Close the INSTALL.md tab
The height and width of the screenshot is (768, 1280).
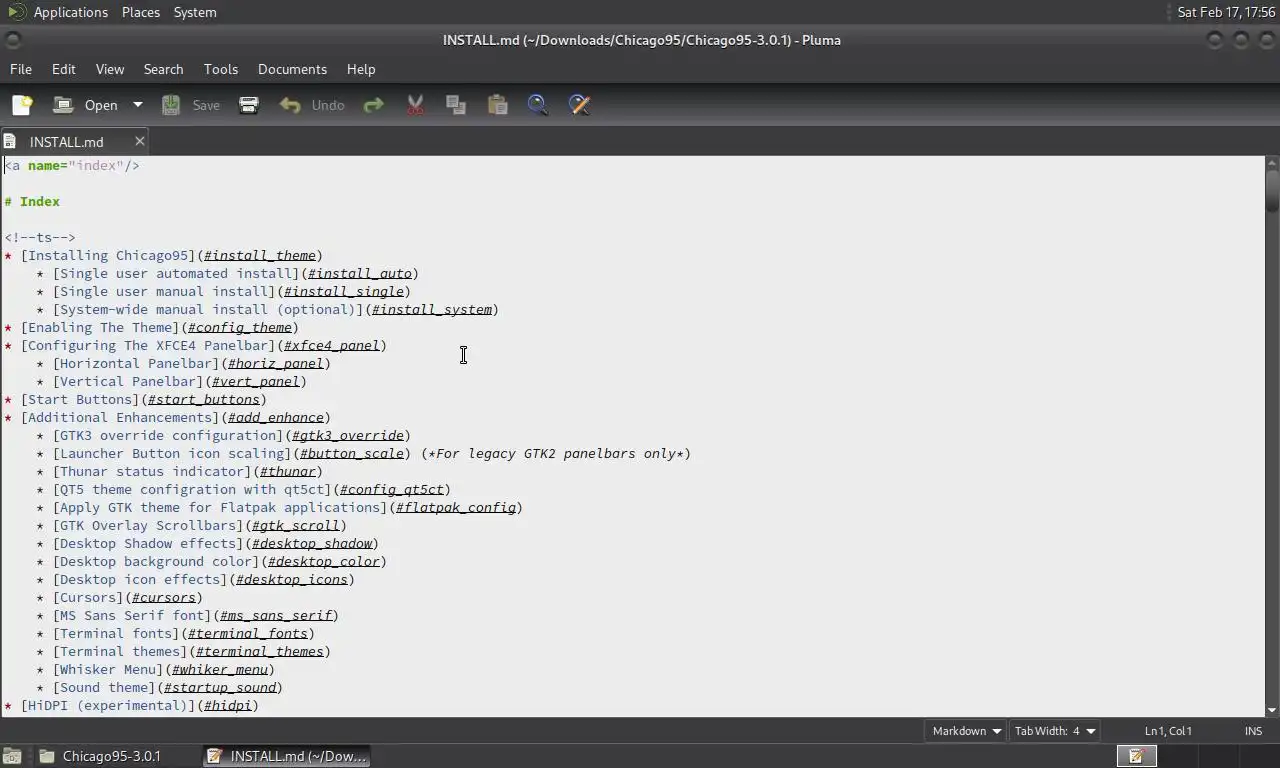(x=139, y=141)
